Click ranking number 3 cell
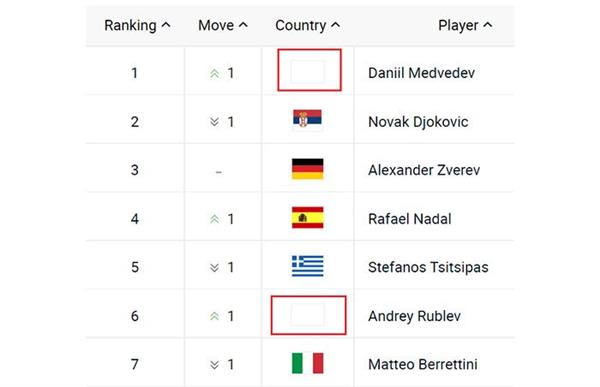Image resolution: width=600 pixels, height=387 pixels. point(135,170)
